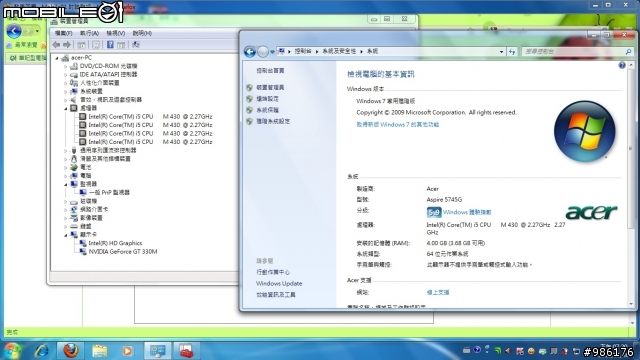Viewport: 640px width, 360px height.
Task: Click the blue Help icon in Device Manager toolbar
Action: (110, 44)
